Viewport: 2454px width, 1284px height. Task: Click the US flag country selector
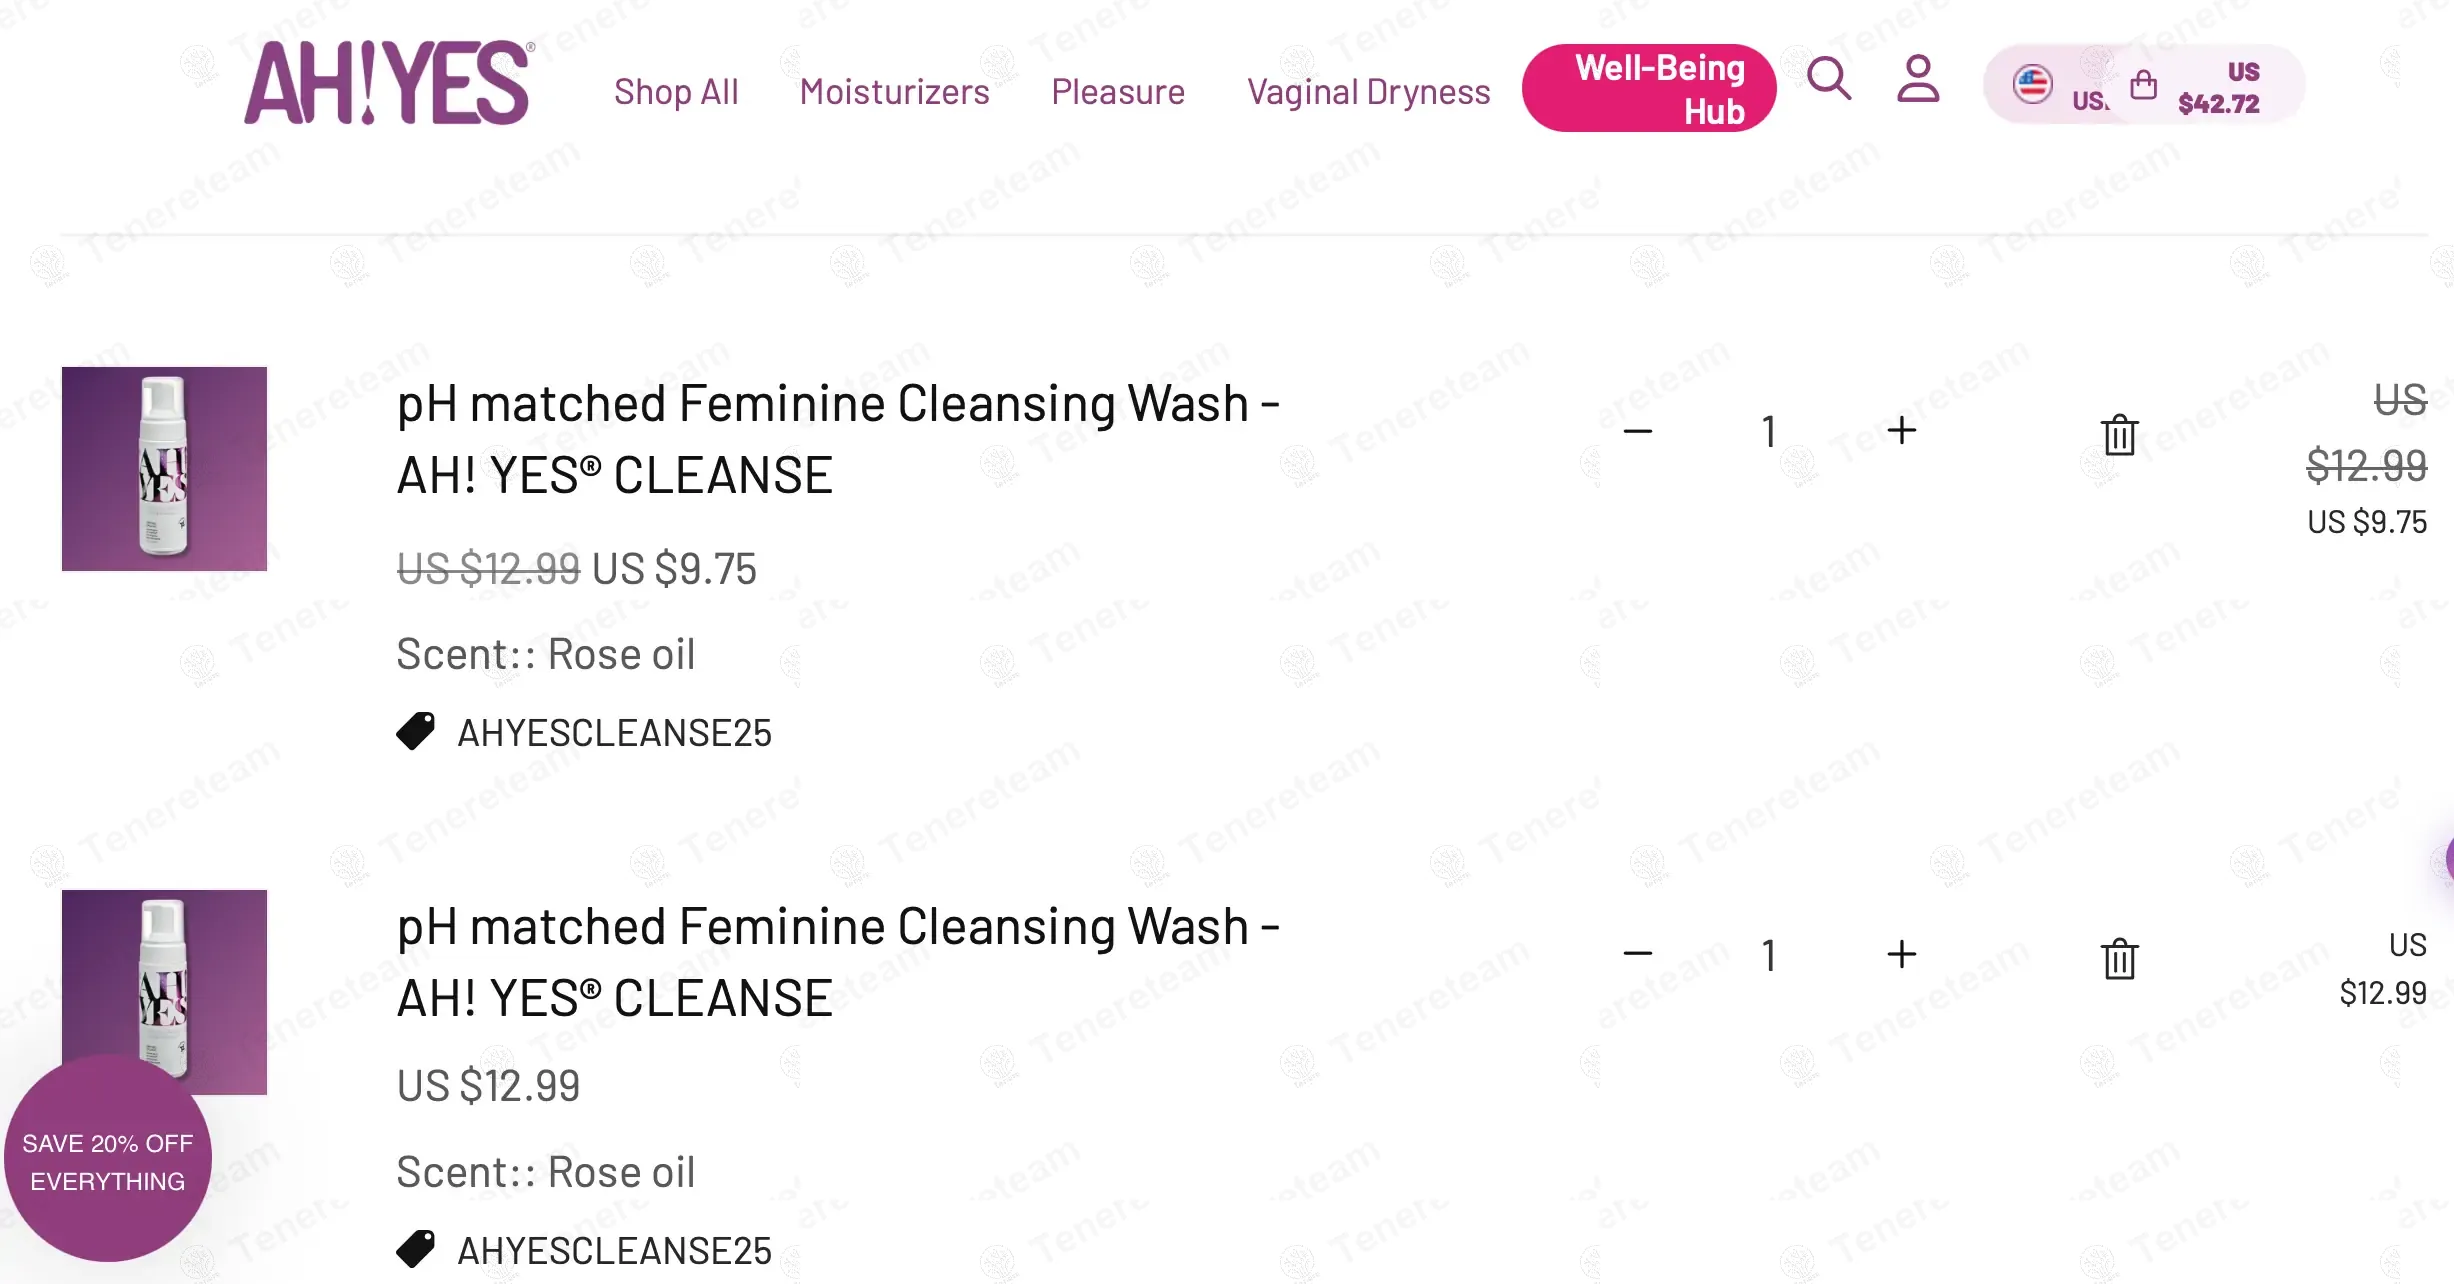(x=2033, y=85)
